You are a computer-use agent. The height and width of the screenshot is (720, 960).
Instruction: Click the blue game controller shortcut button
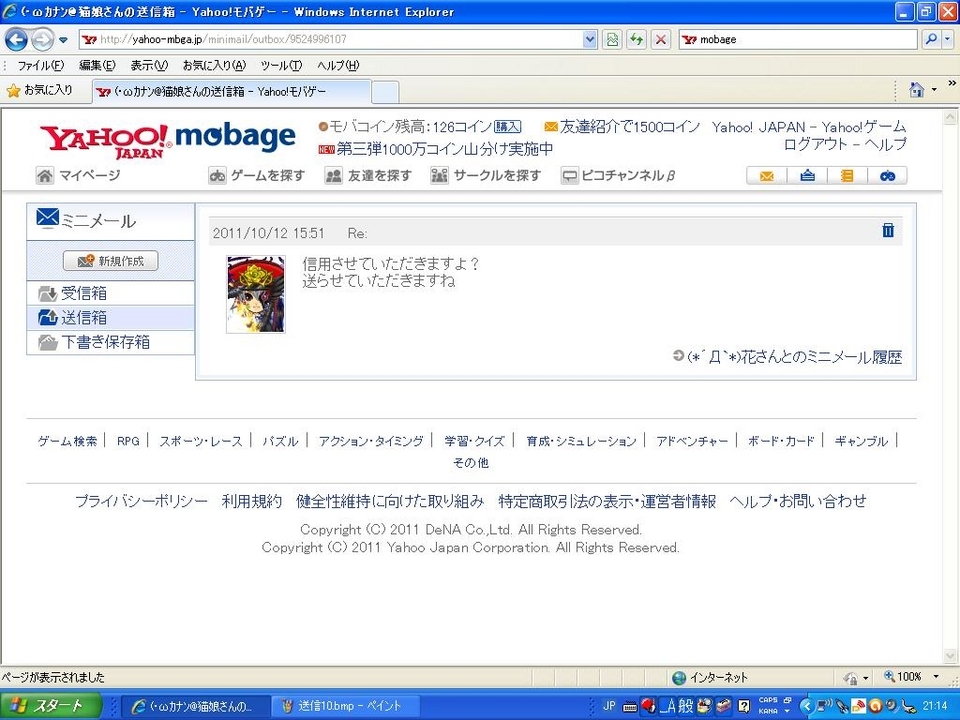click(887, 176)
